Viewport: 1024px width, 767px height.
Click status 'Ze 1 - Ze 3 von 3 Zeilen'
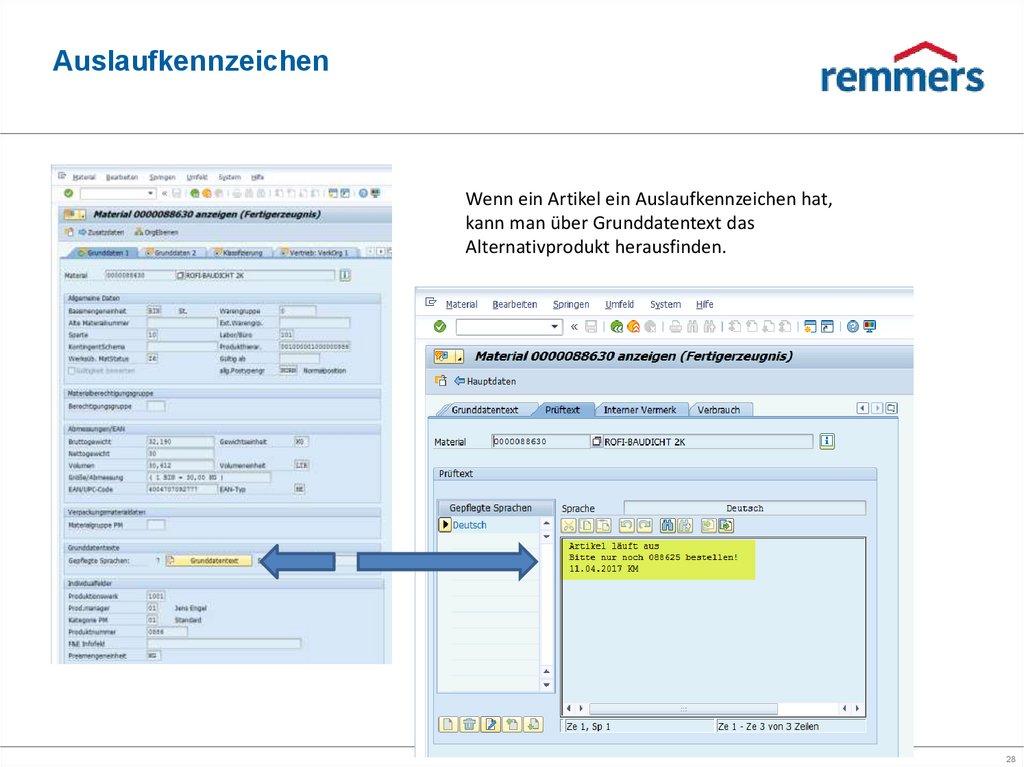click(x=791, y=726)
